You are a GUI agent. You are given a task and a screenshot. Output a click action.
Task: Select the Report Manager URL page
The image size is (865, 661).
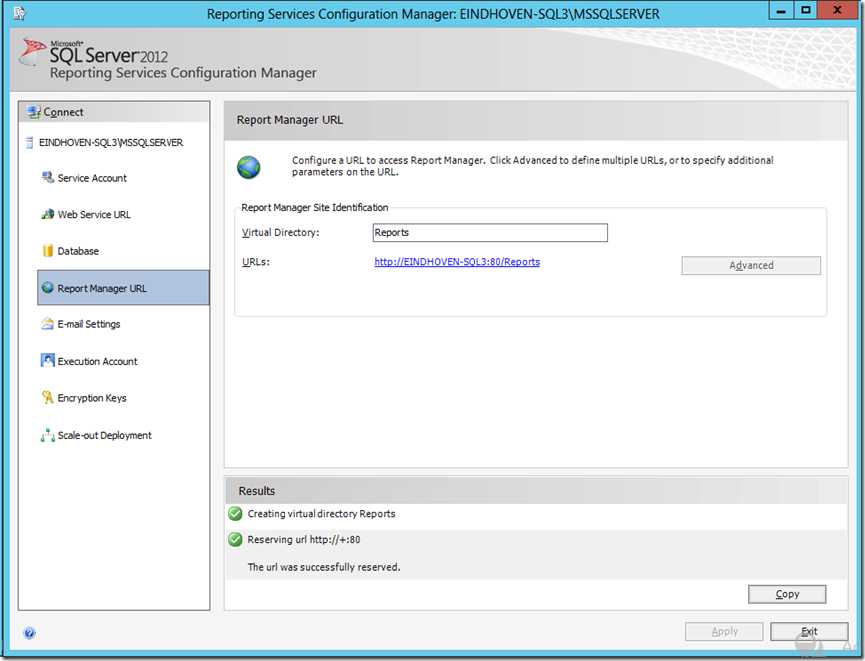point(123,287)
